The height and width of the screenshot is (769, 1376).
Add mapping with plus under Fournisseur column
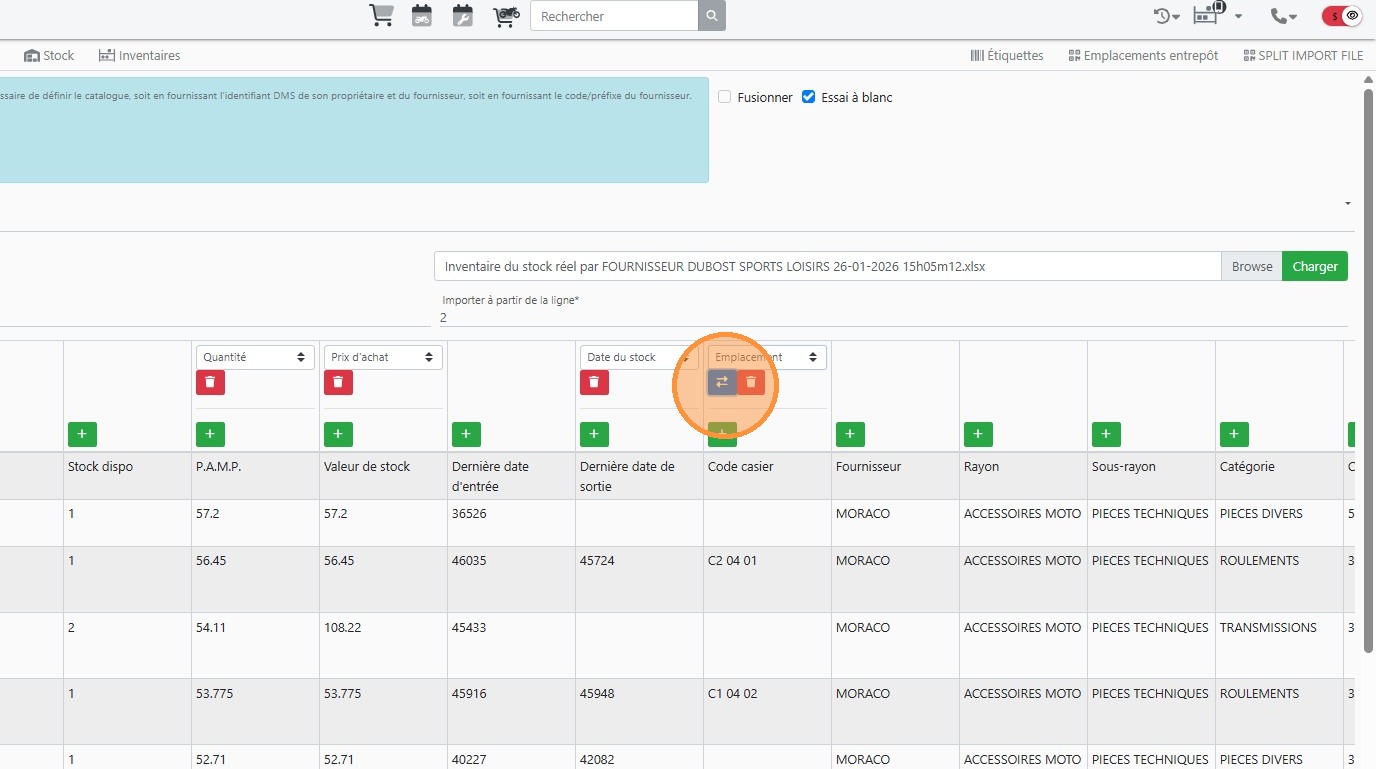(850, 434)
